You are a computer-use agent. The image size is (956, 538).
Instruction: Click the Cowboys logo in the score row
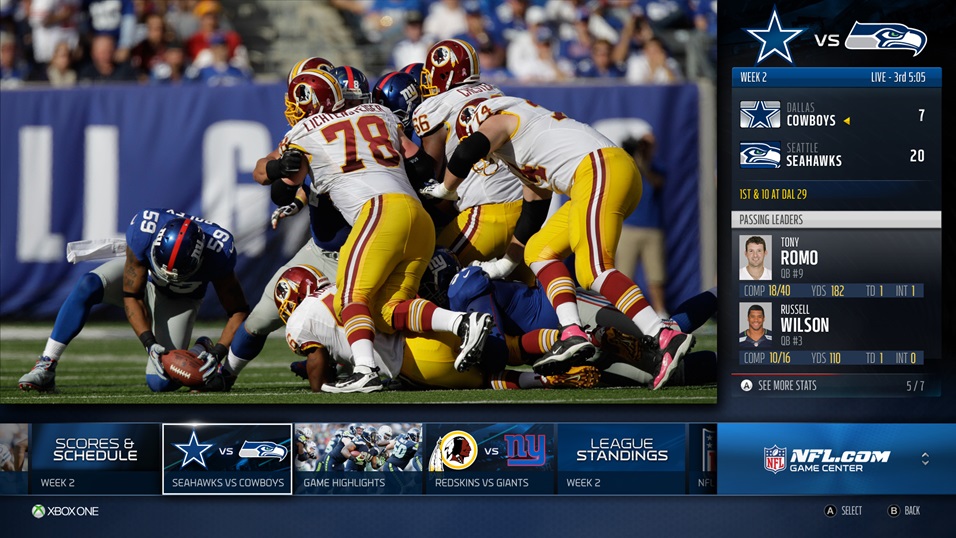pyautogui.click(x=760, y=115)
